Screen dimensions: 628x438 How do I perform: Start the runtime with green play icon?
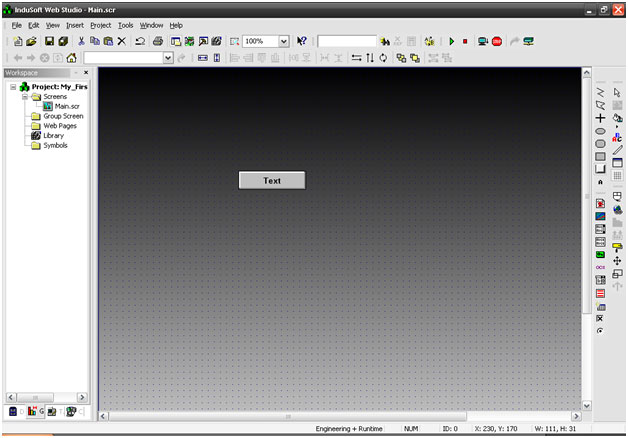452,41
